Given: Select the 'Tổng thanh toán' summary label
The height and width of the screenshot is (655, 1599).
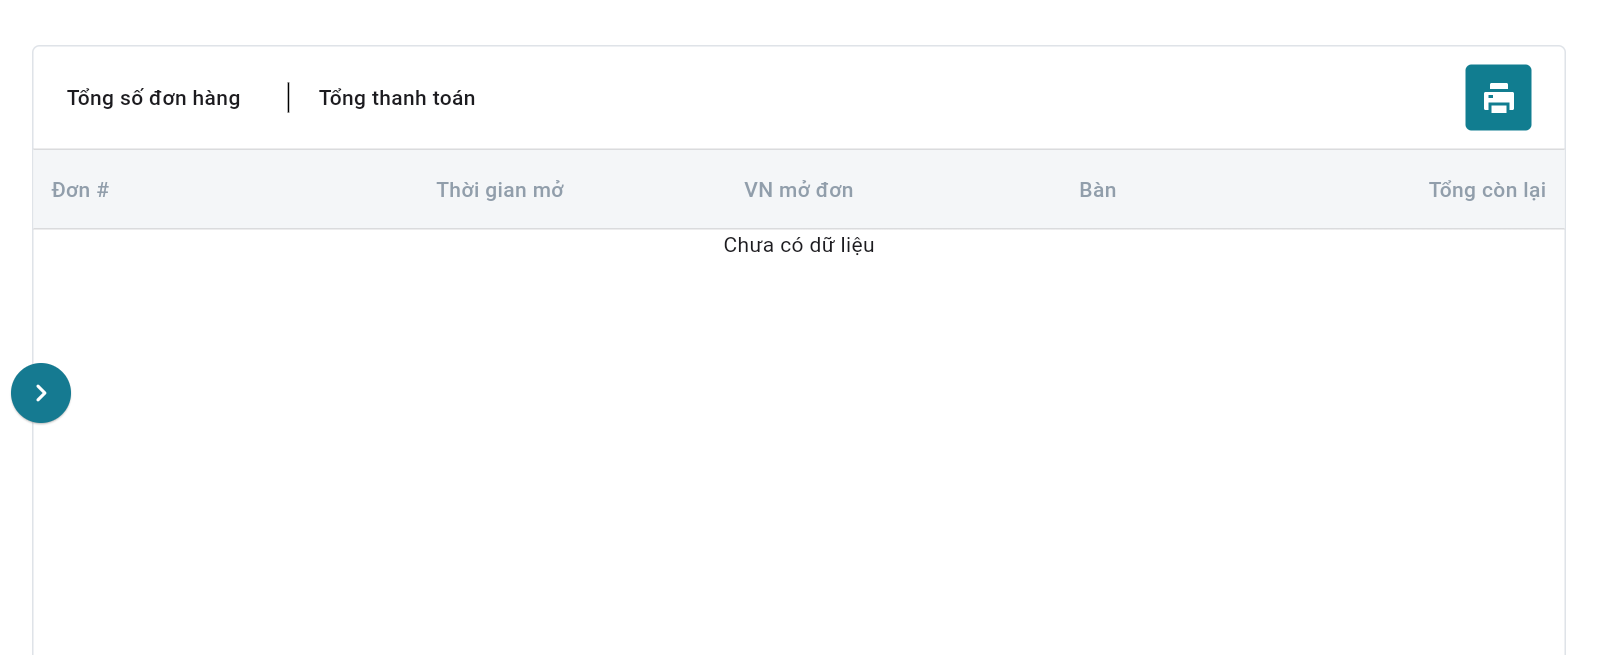Looking at the screenshot, I should [397, 98].
